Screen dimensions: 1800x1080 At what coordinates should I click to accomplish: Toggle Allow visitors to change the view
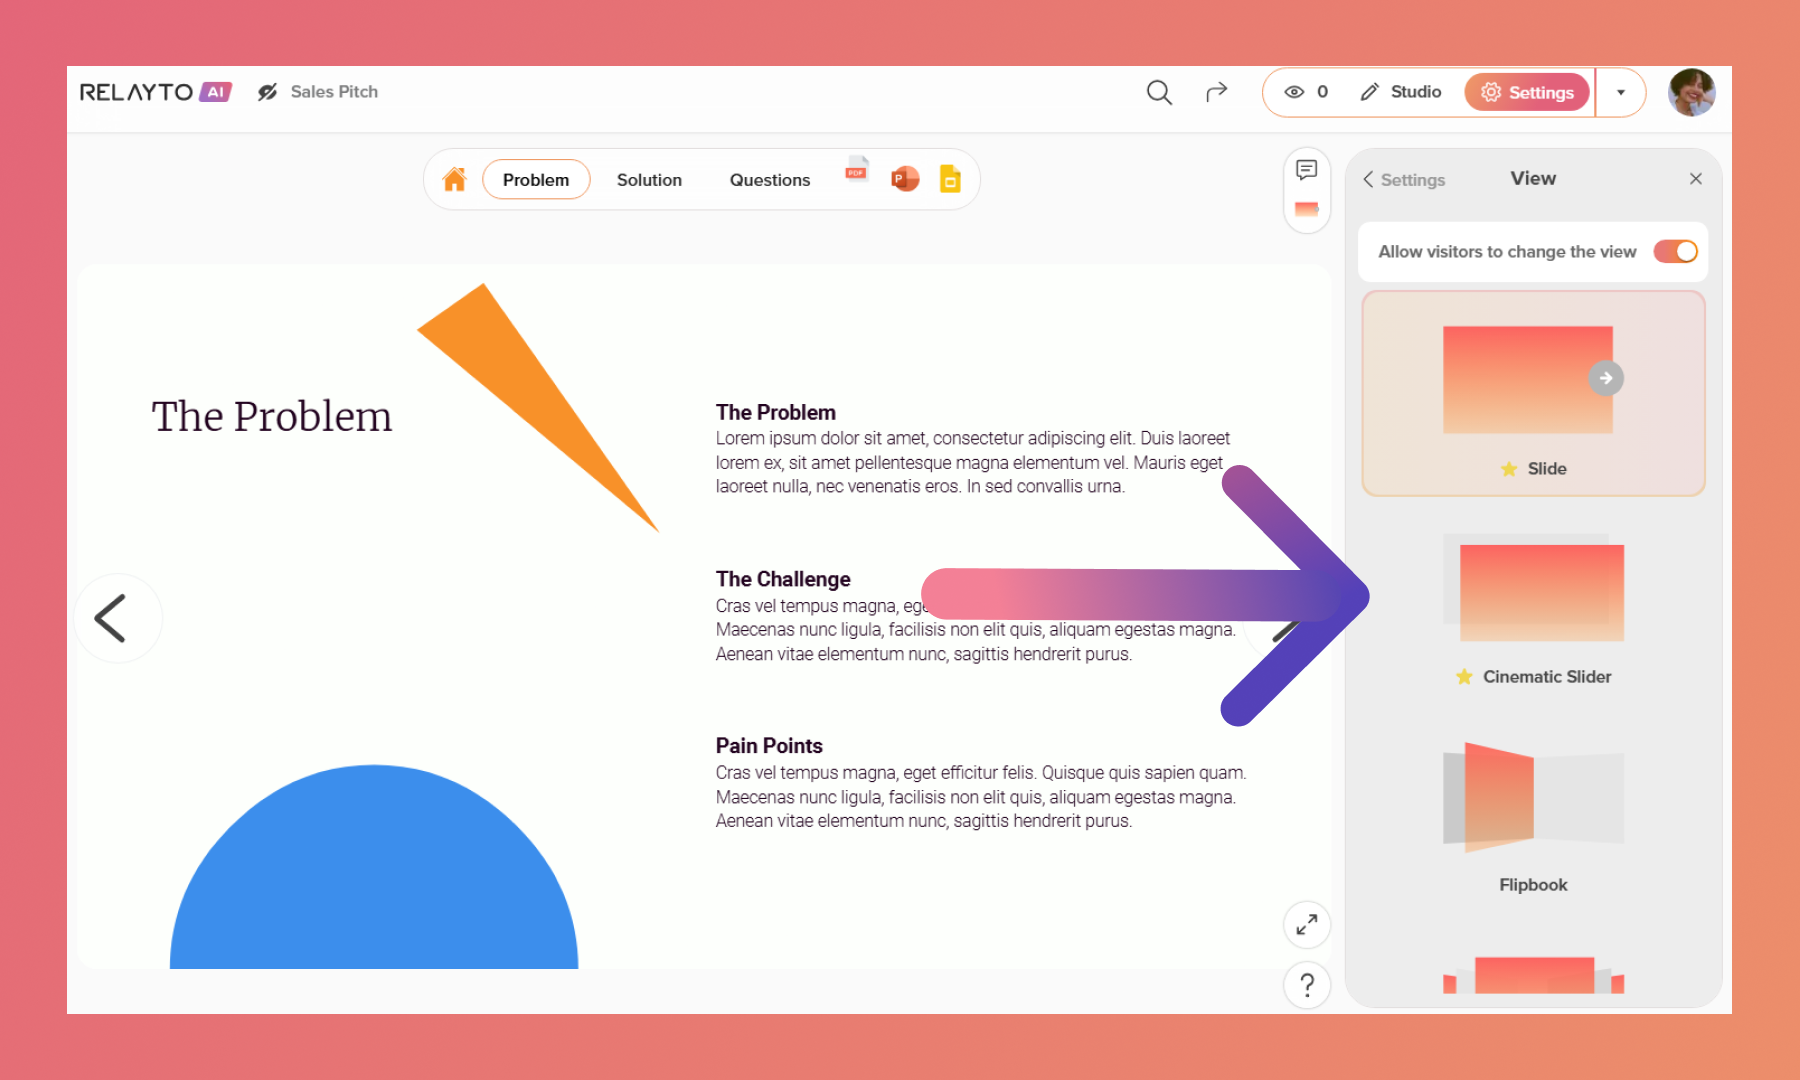pos(1675,252)
